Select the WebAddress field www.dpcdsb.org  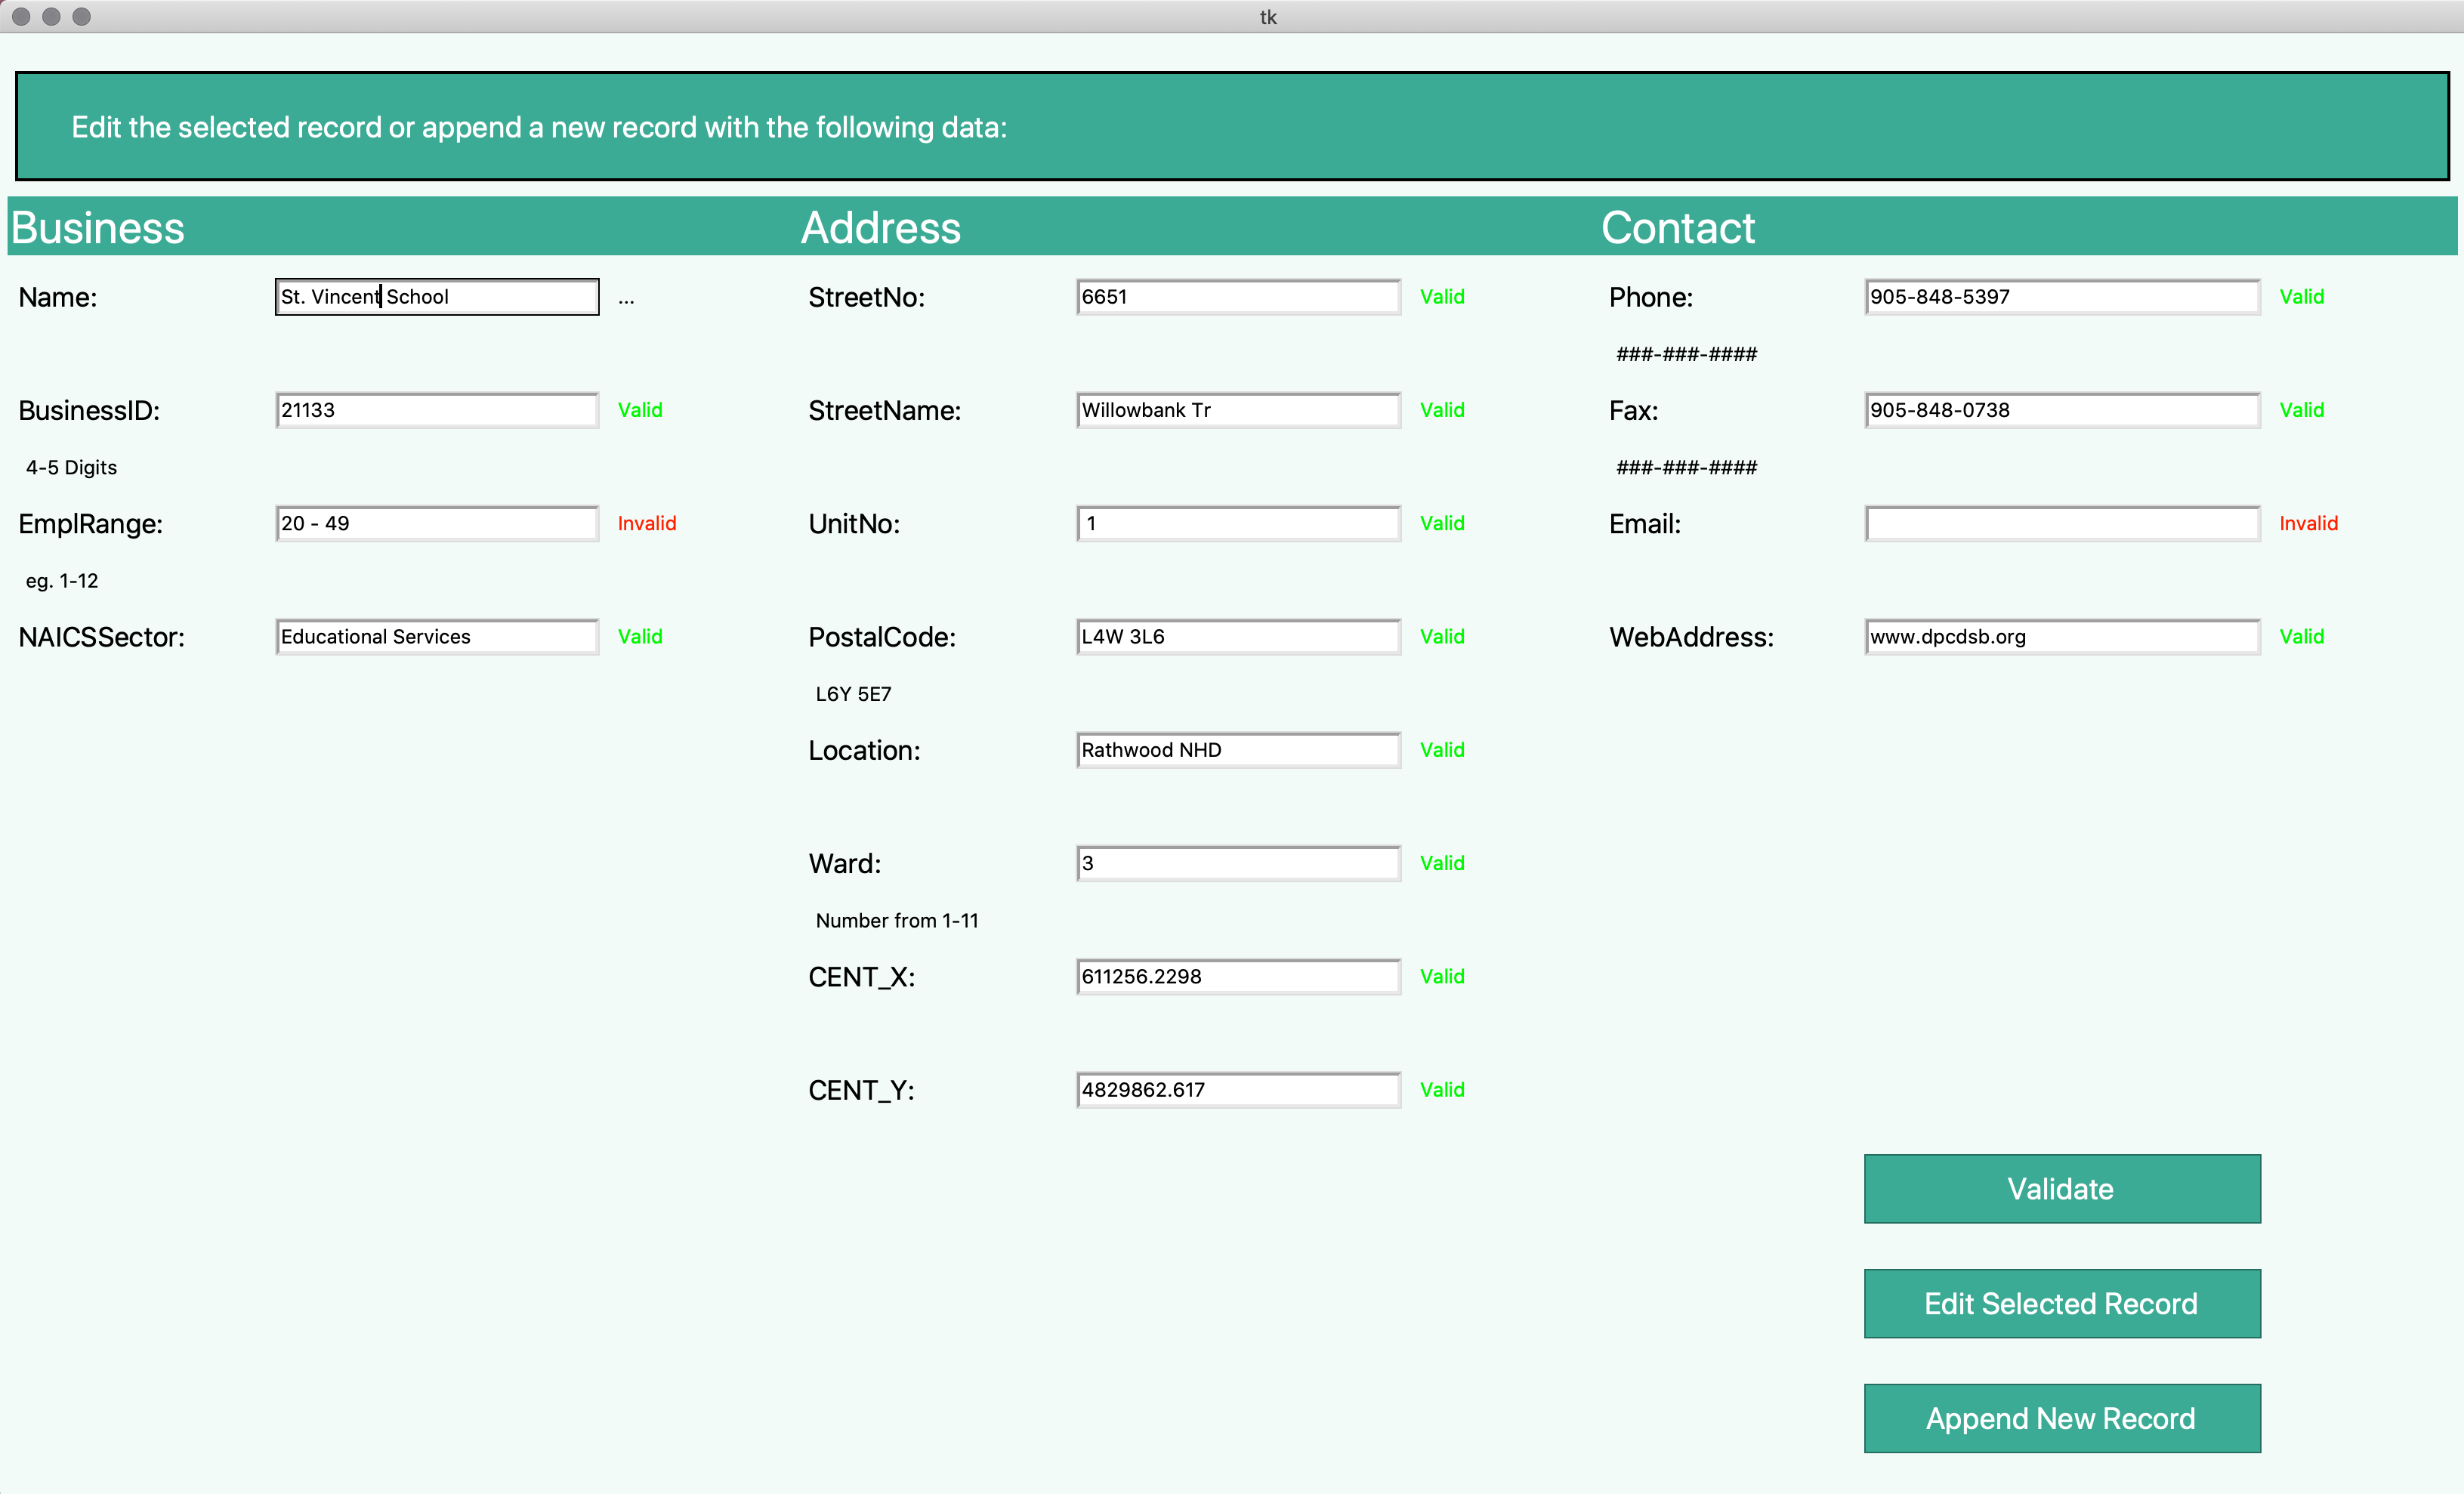[2061, 636]
